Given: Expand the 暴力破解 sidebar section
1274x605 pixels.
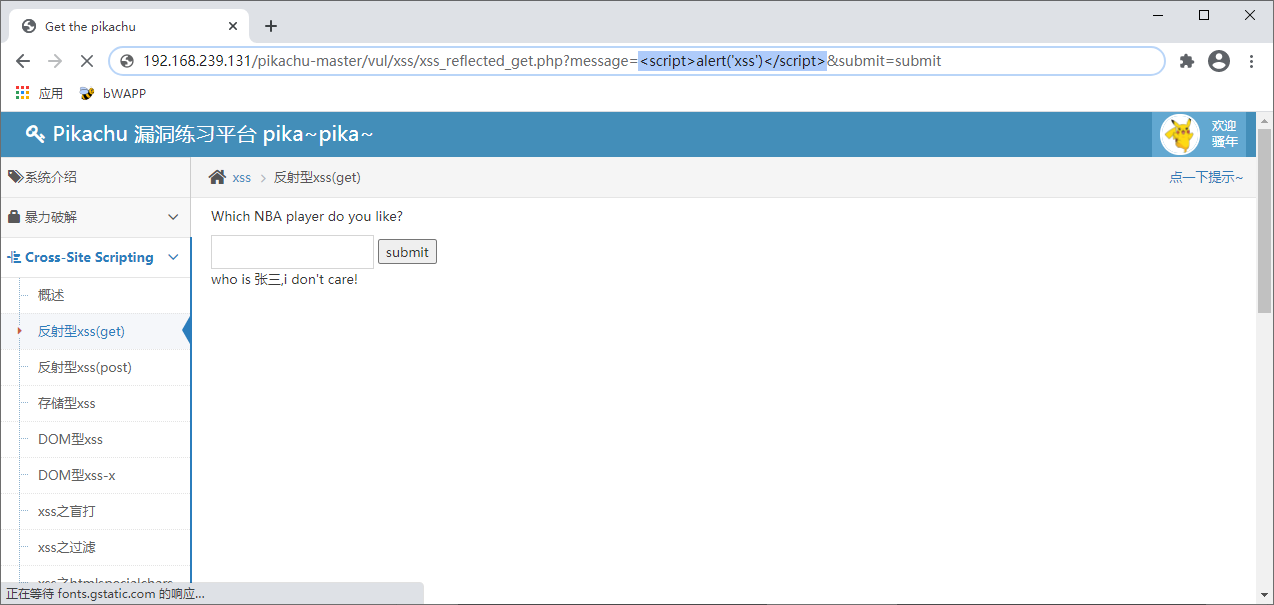Looking at the screenshot, I should [95, 217].
